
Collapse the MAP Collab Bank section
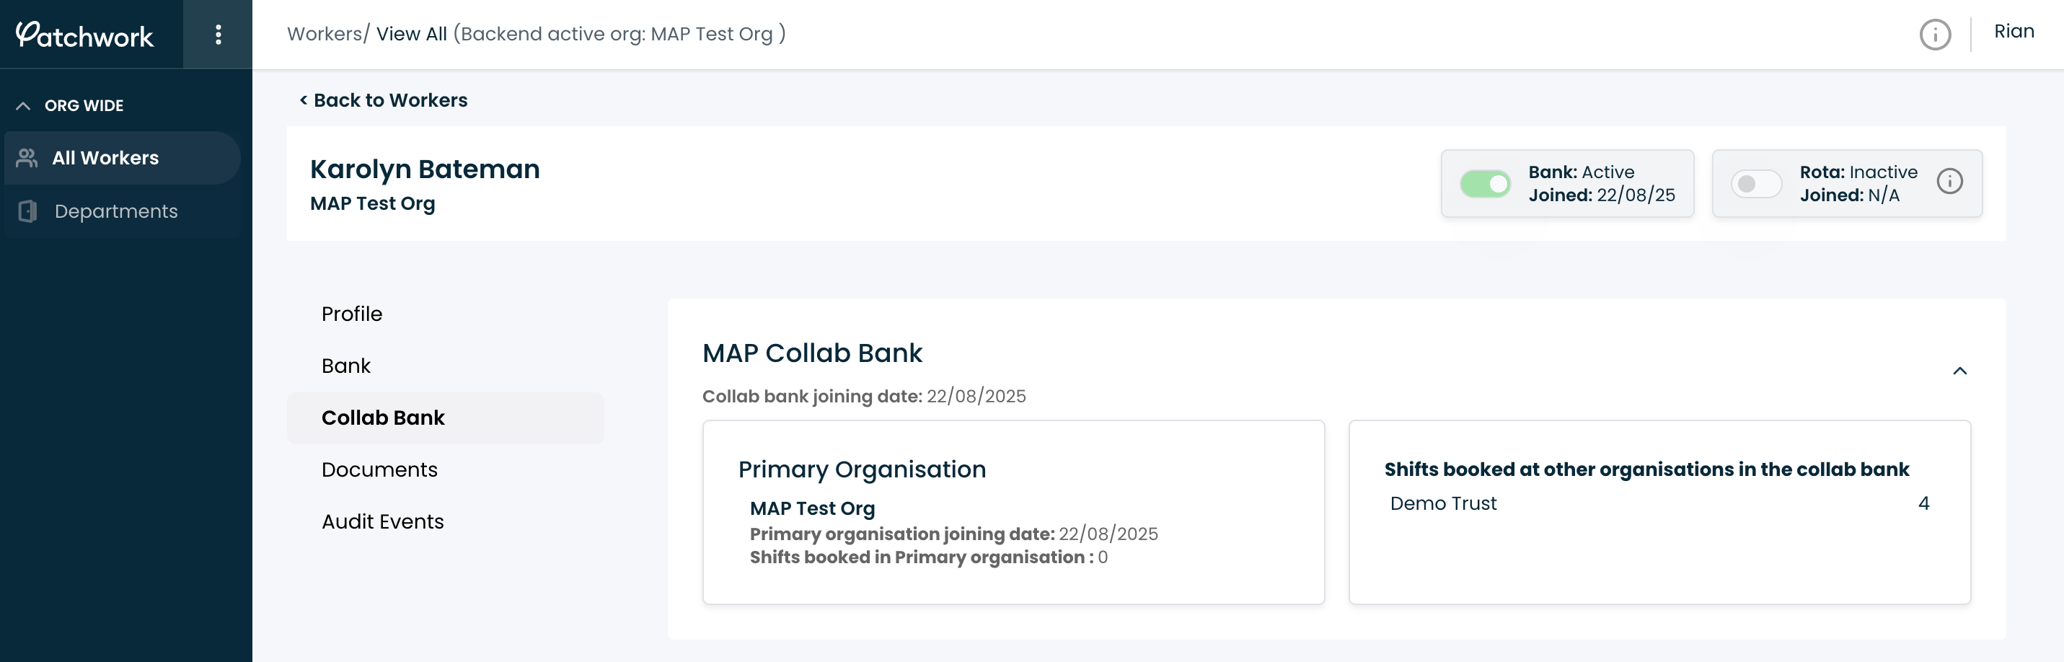point(1959,371)
